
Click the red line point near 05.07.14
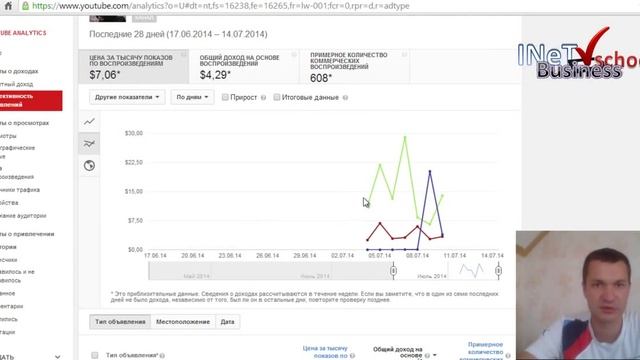pyautogui.click(x=380, y=223)
